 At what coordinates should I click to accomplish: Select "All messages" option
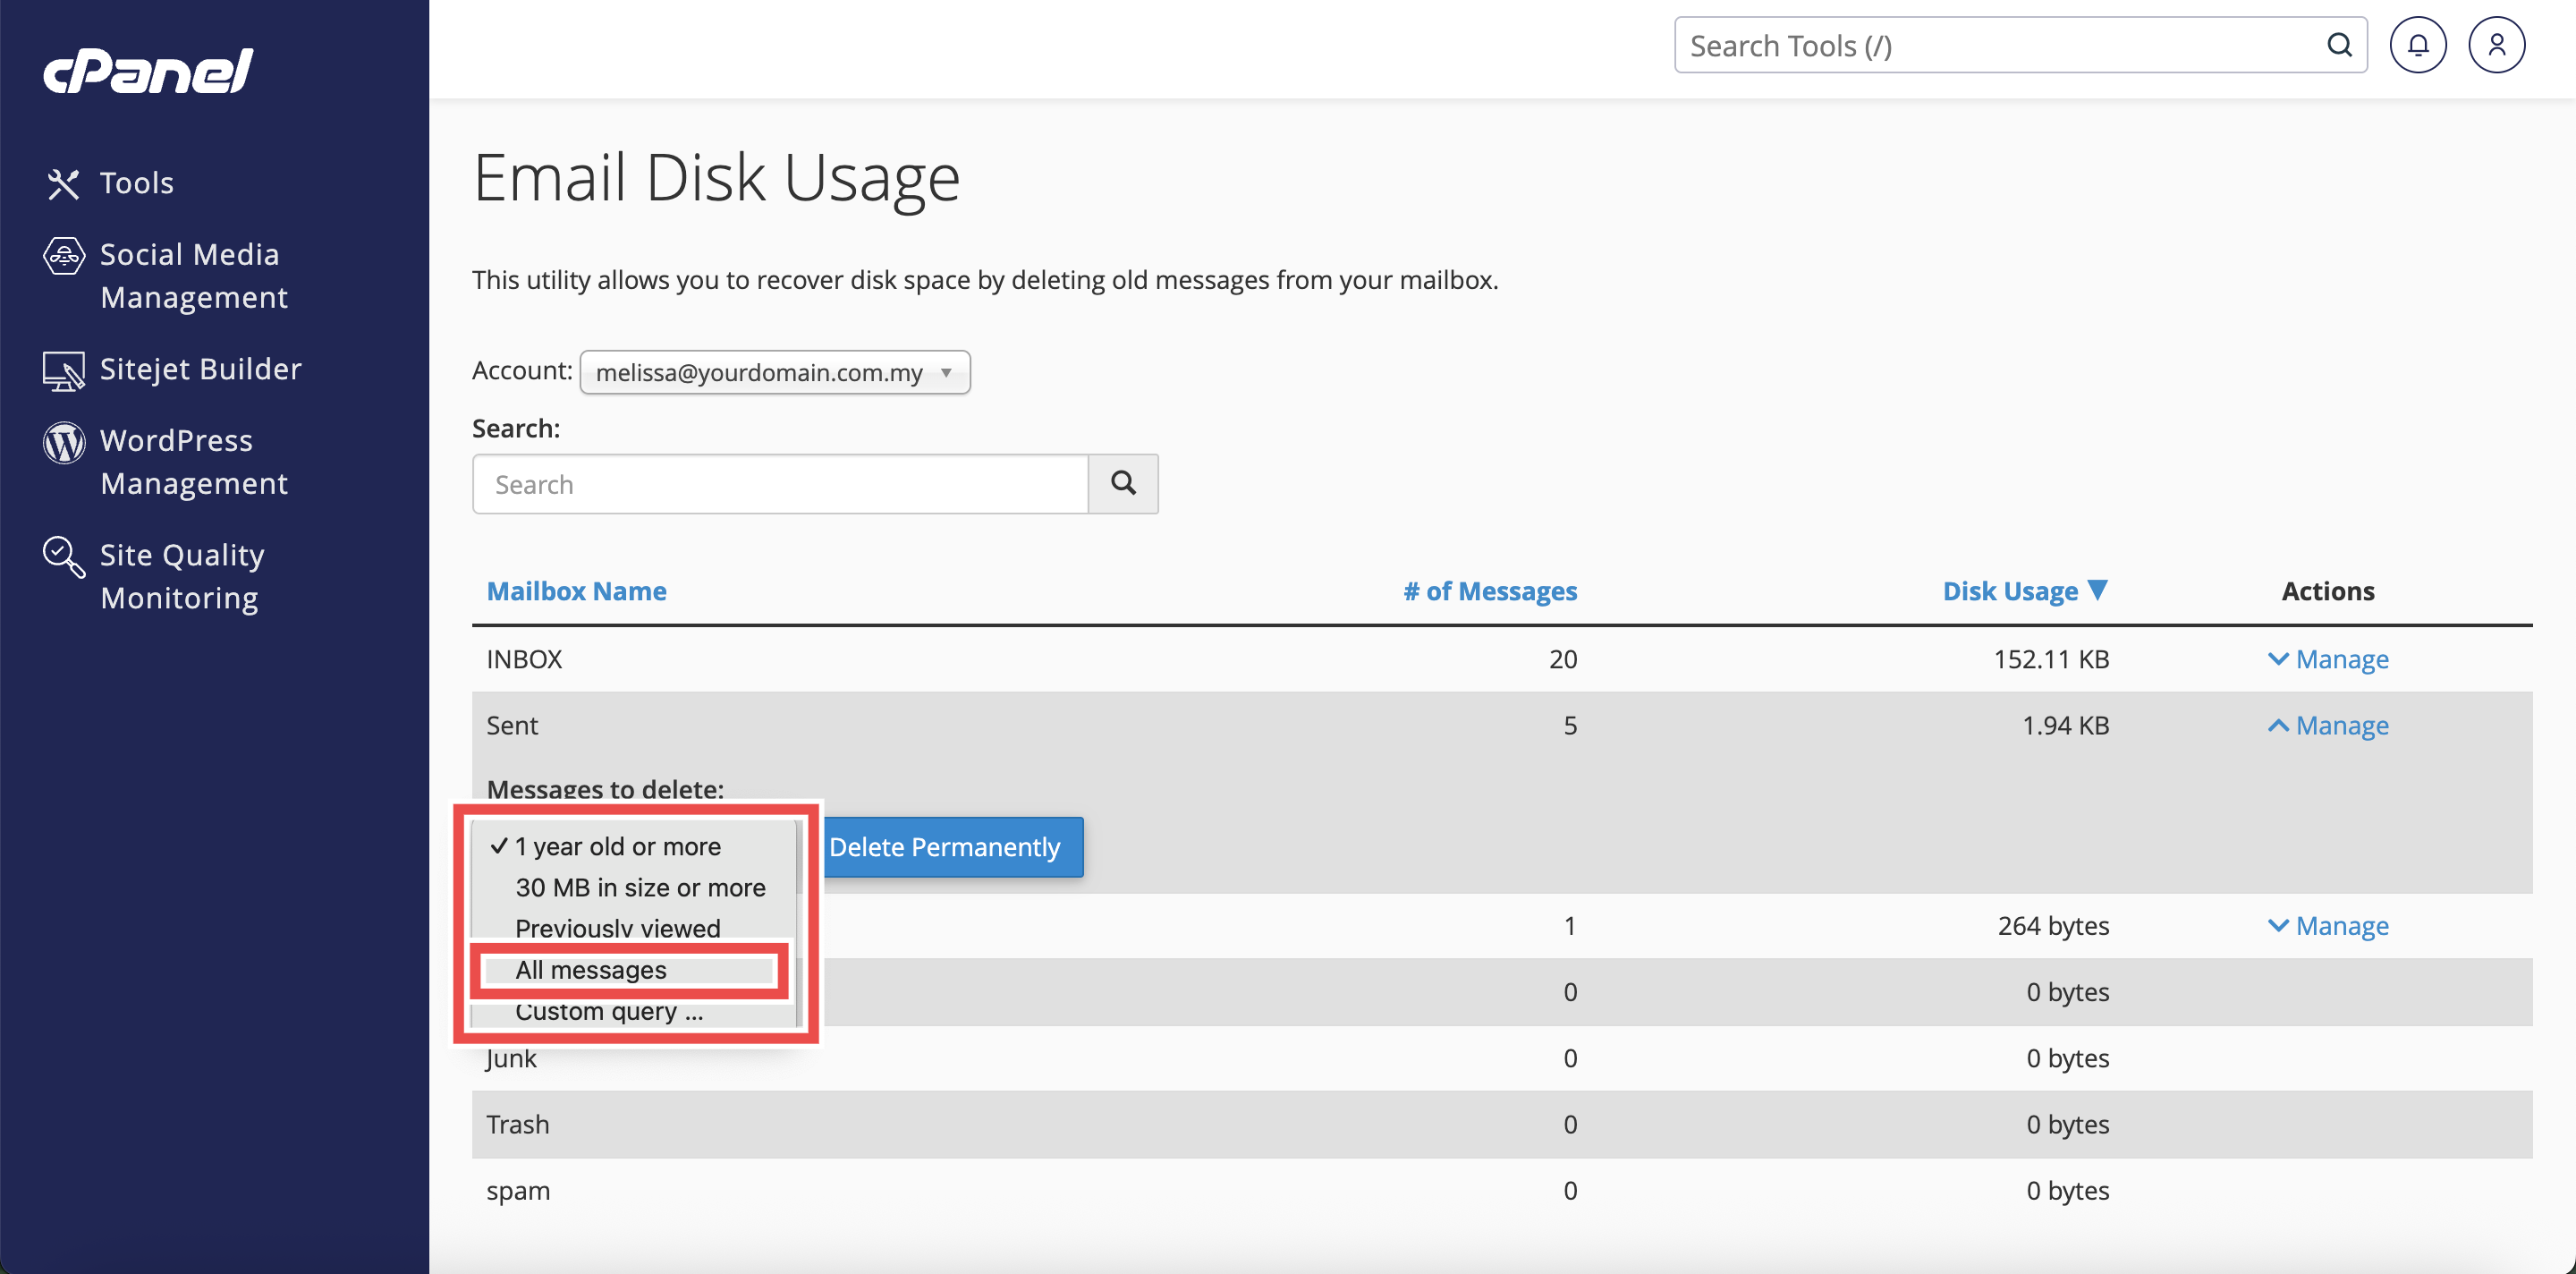[590, 969]
